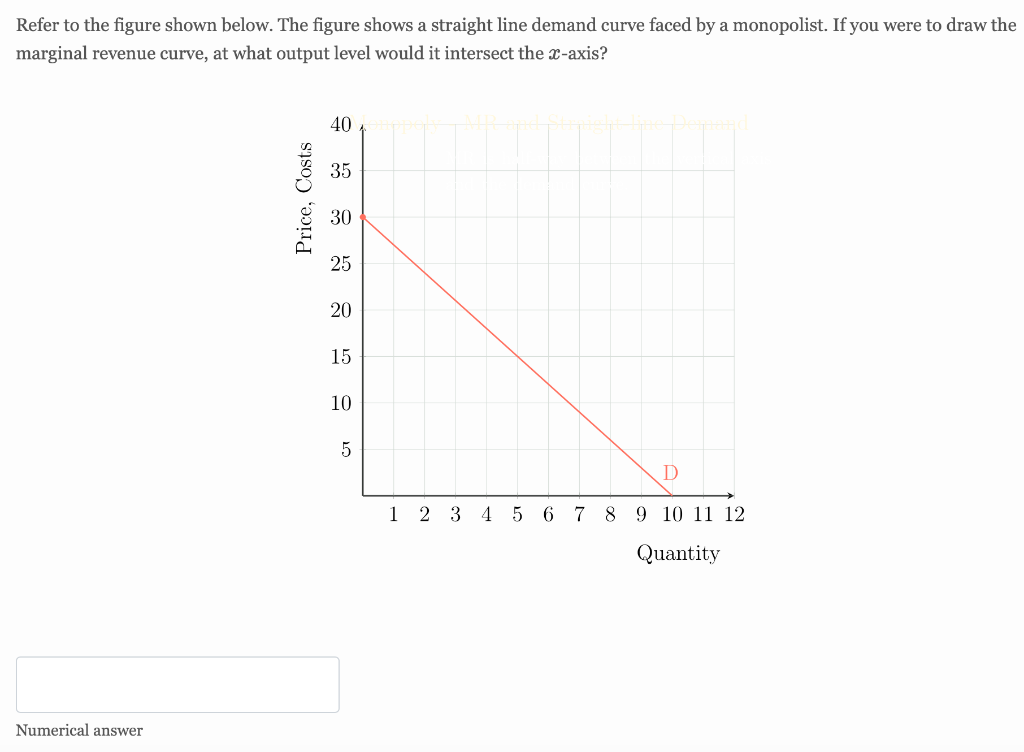
Task: Click the 12 mark on x-axis
Action: 735,514
